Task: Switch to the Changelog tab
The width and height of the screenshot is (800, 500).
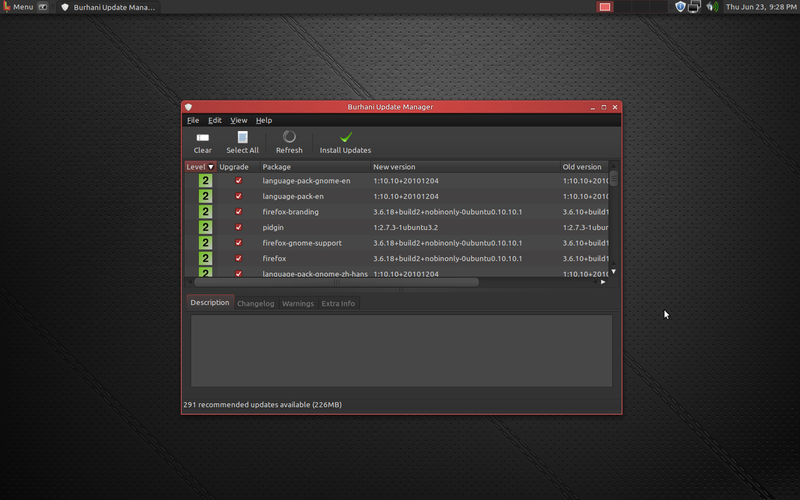Action: (255, 303)
